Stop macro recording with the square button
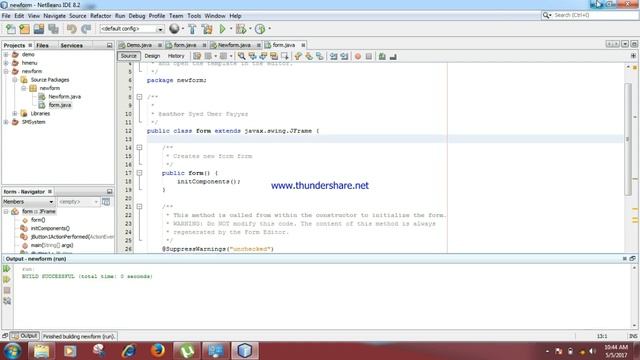The width and height of the screenshot is (640, 360). [x=369, y=56]
